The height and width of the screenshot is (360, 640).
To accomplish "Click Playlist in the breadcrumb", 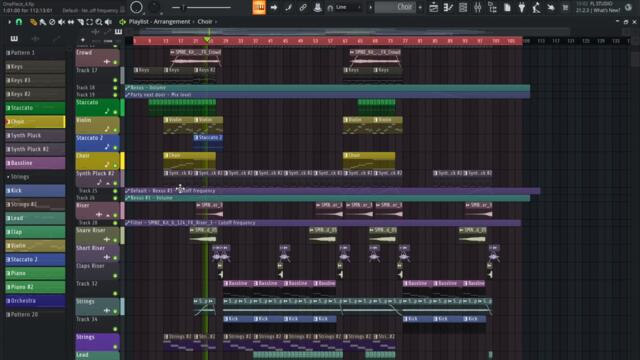I will tap(139, 22).
